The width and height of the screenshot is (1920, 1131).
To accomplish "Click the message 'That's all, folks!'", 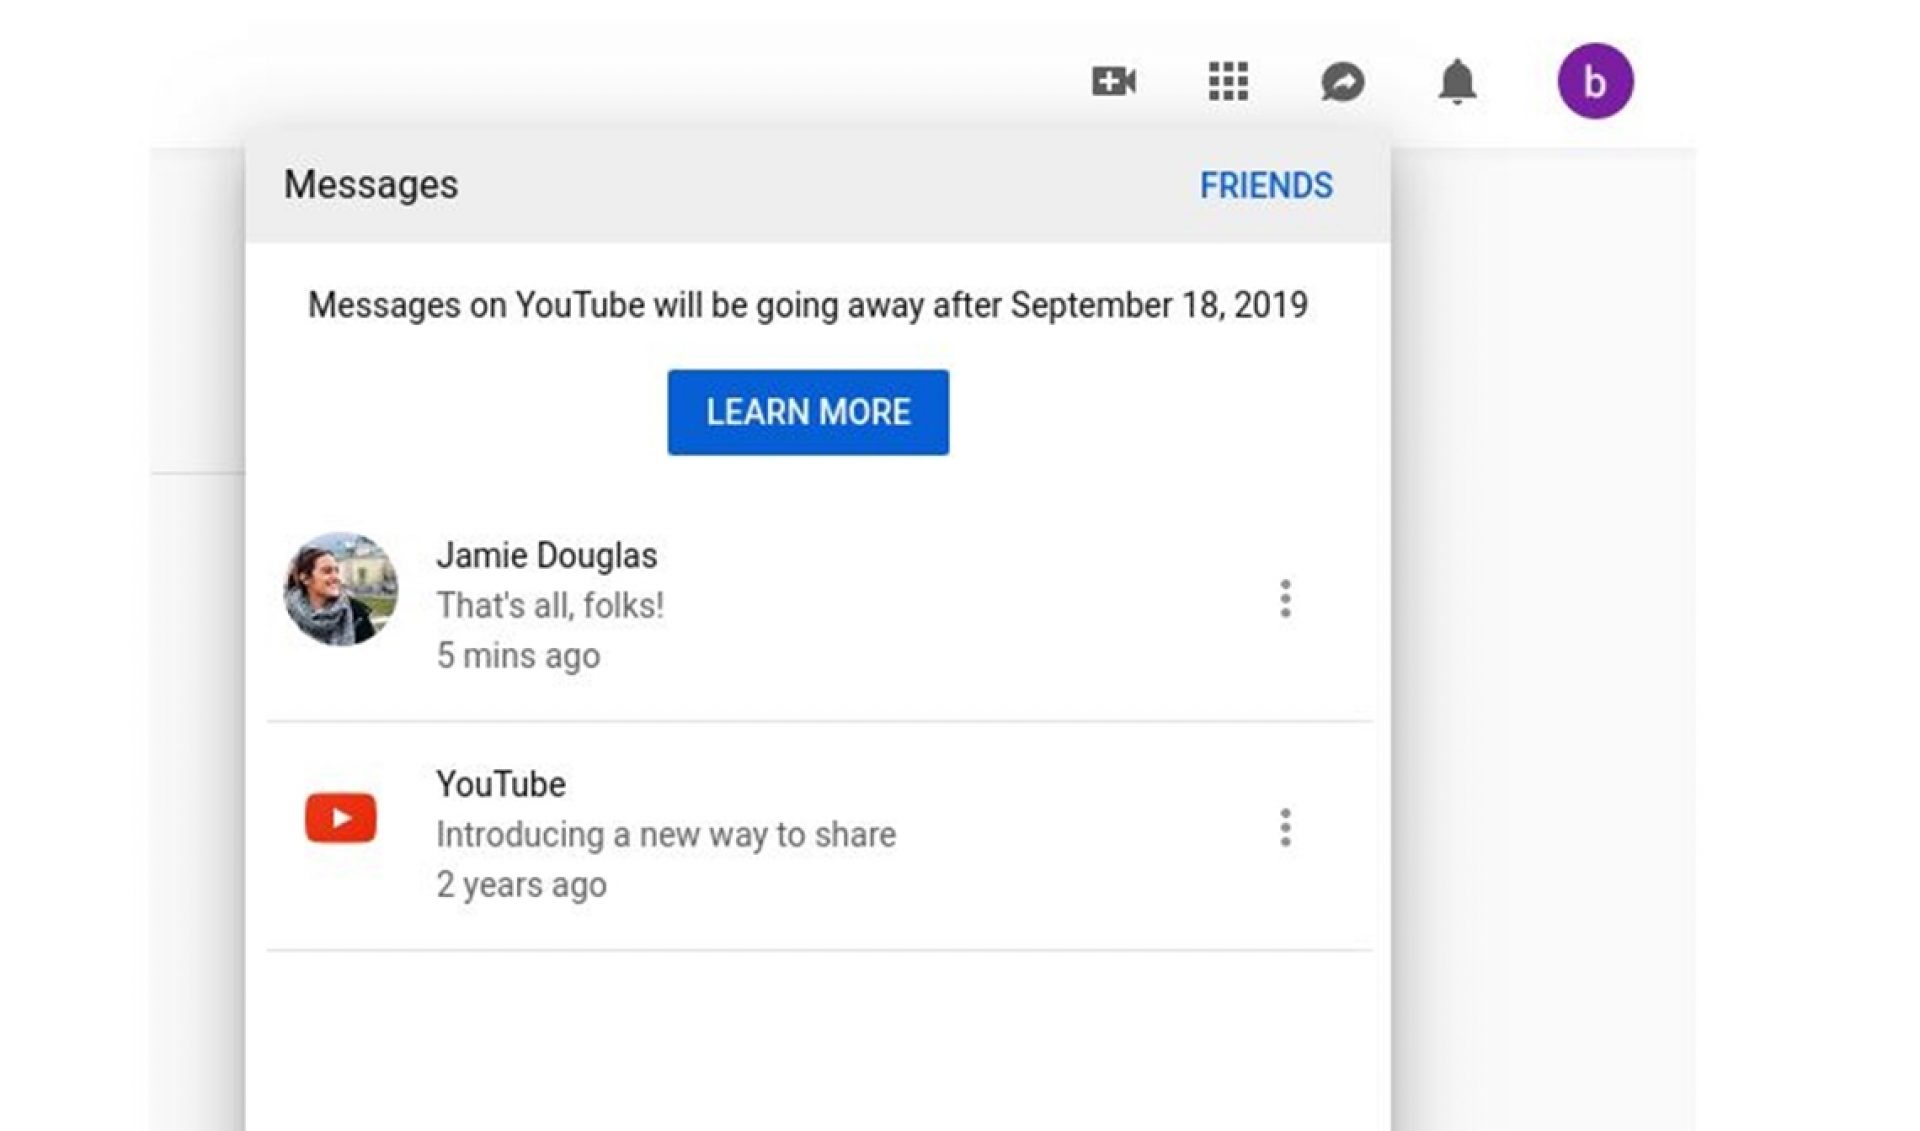I will [x=550, y=604].
